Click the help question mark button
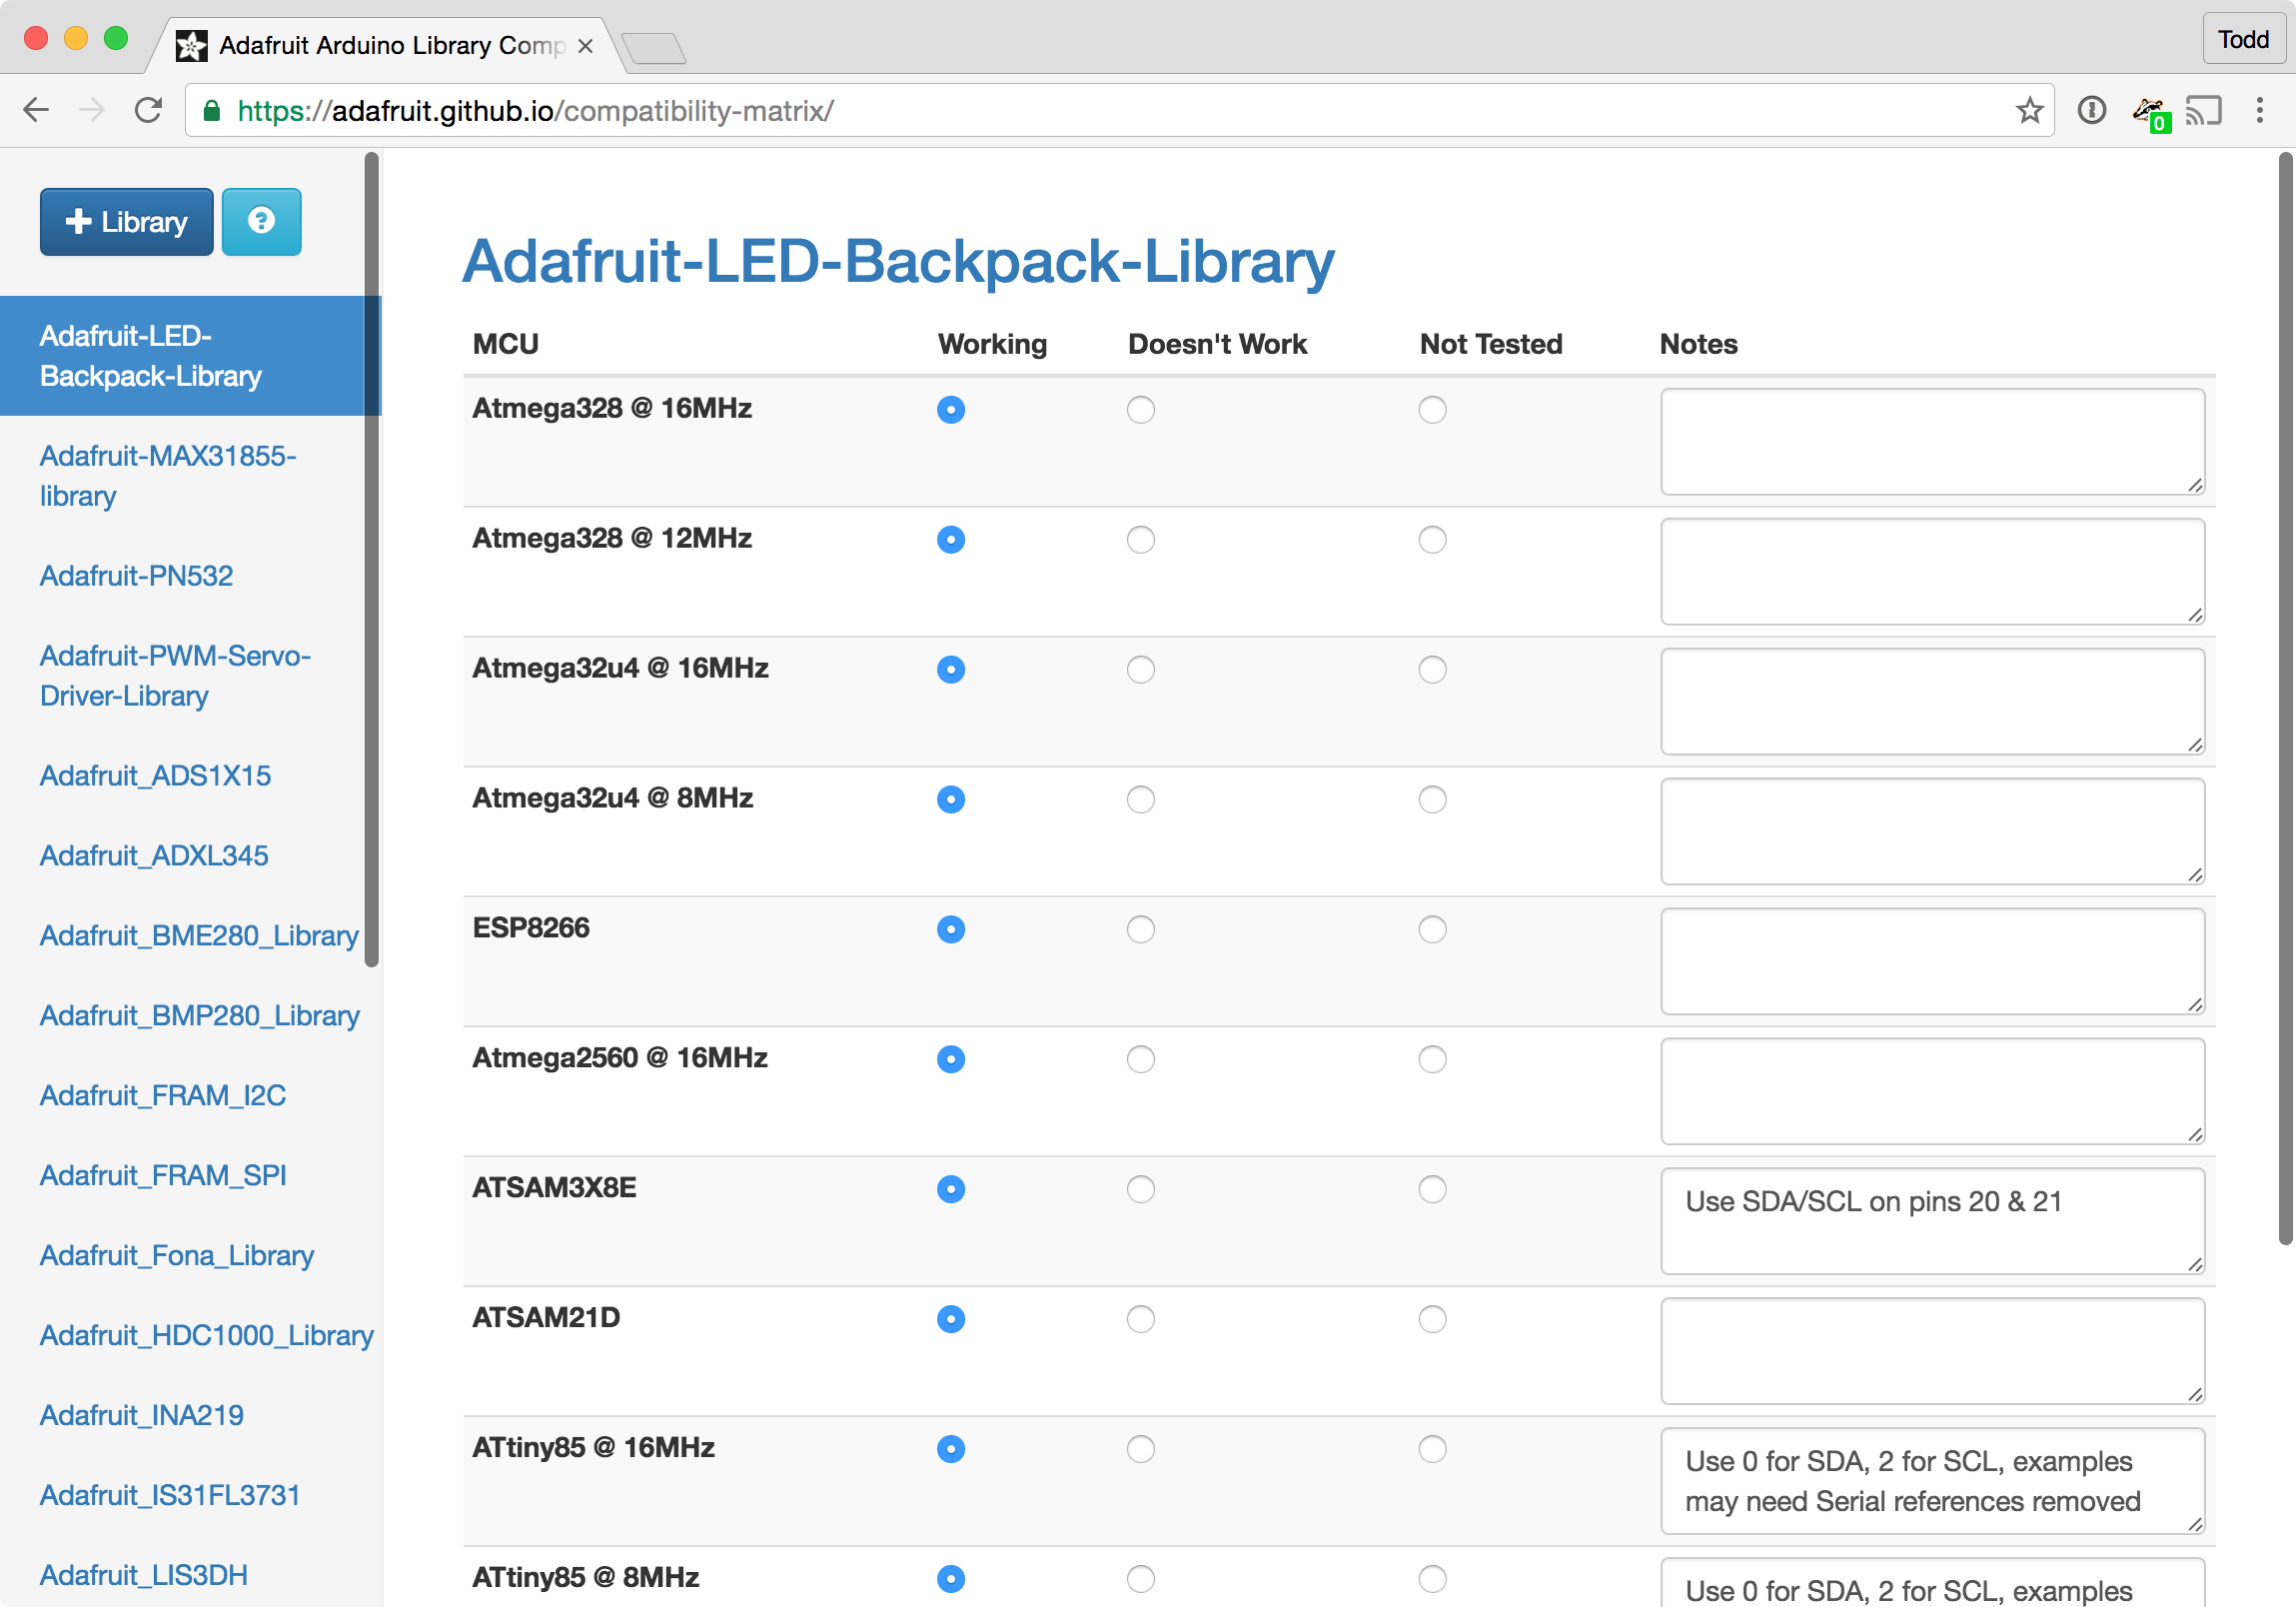 261,221
